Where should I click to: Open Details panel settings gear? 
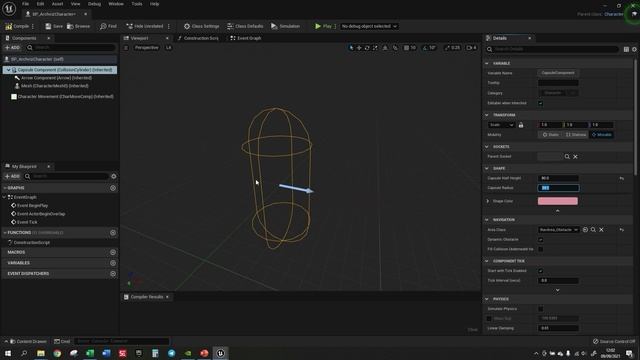pos(634,49)
